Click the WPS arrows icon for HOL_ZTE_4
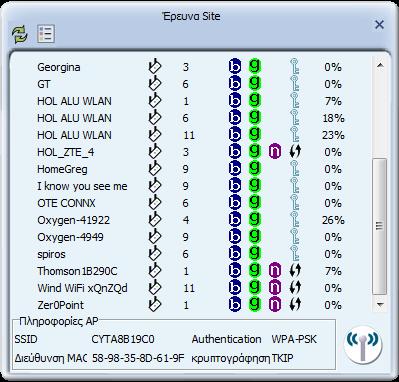 point(295,152)
